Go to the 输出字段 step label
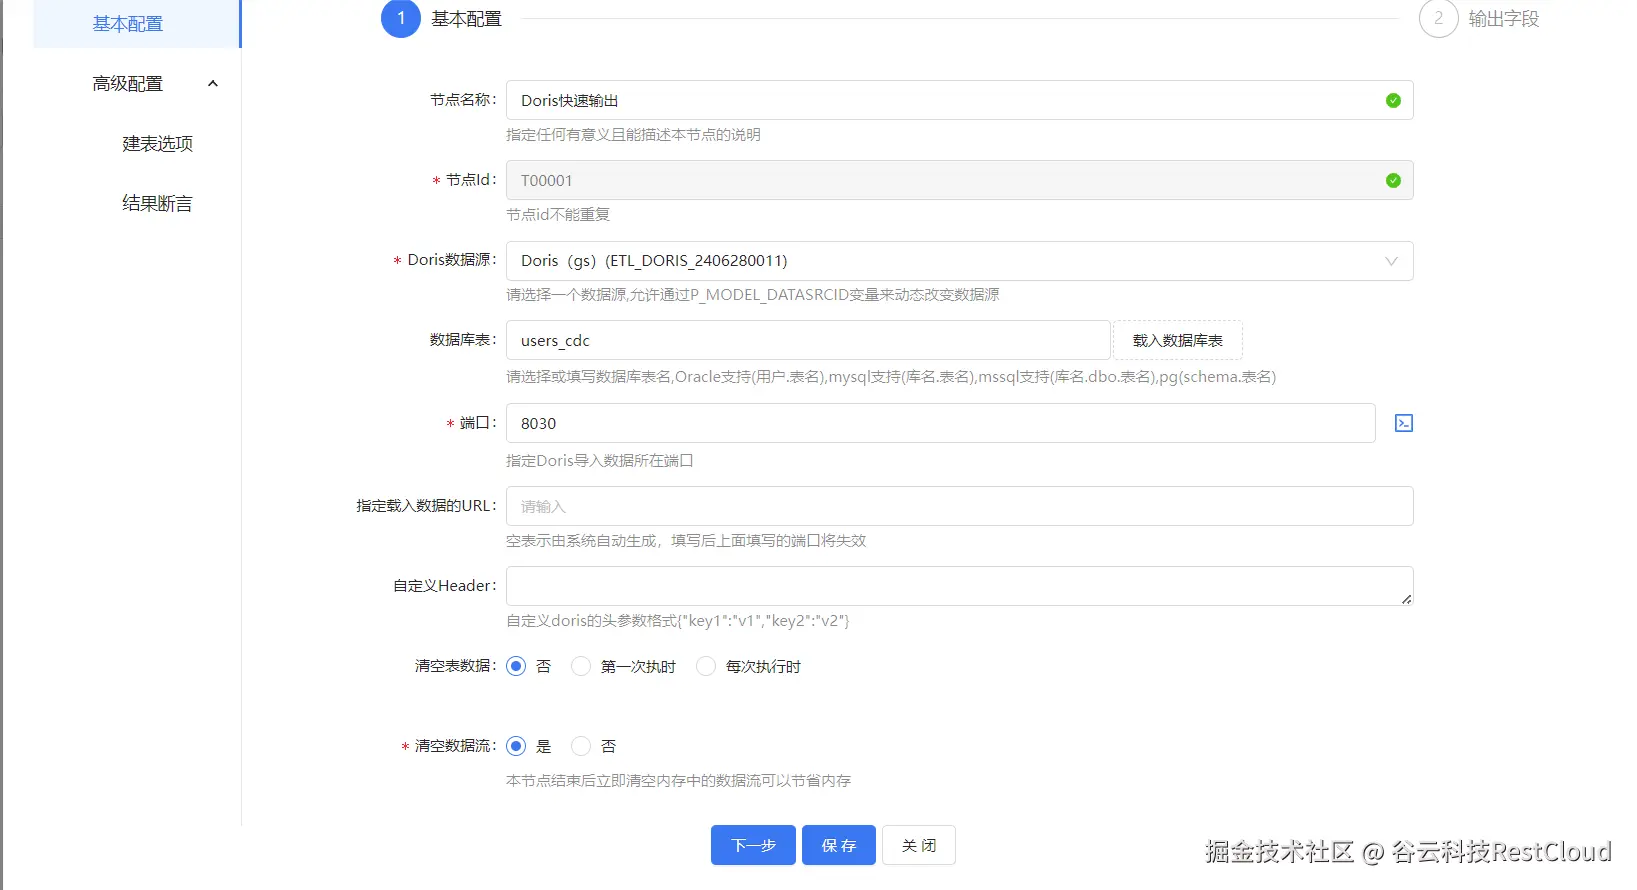1637x890 pixels. [1504, 18]
